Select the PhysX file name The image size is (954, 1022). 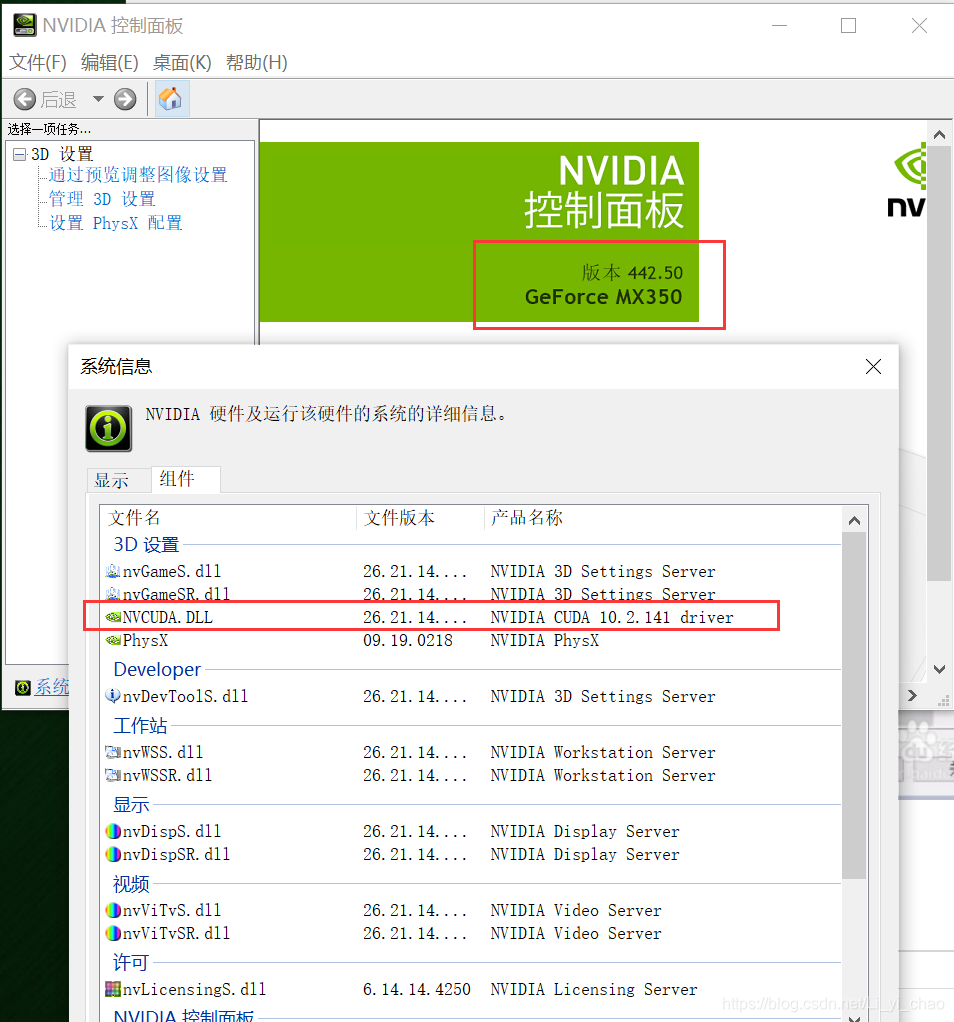click(145, 641)
